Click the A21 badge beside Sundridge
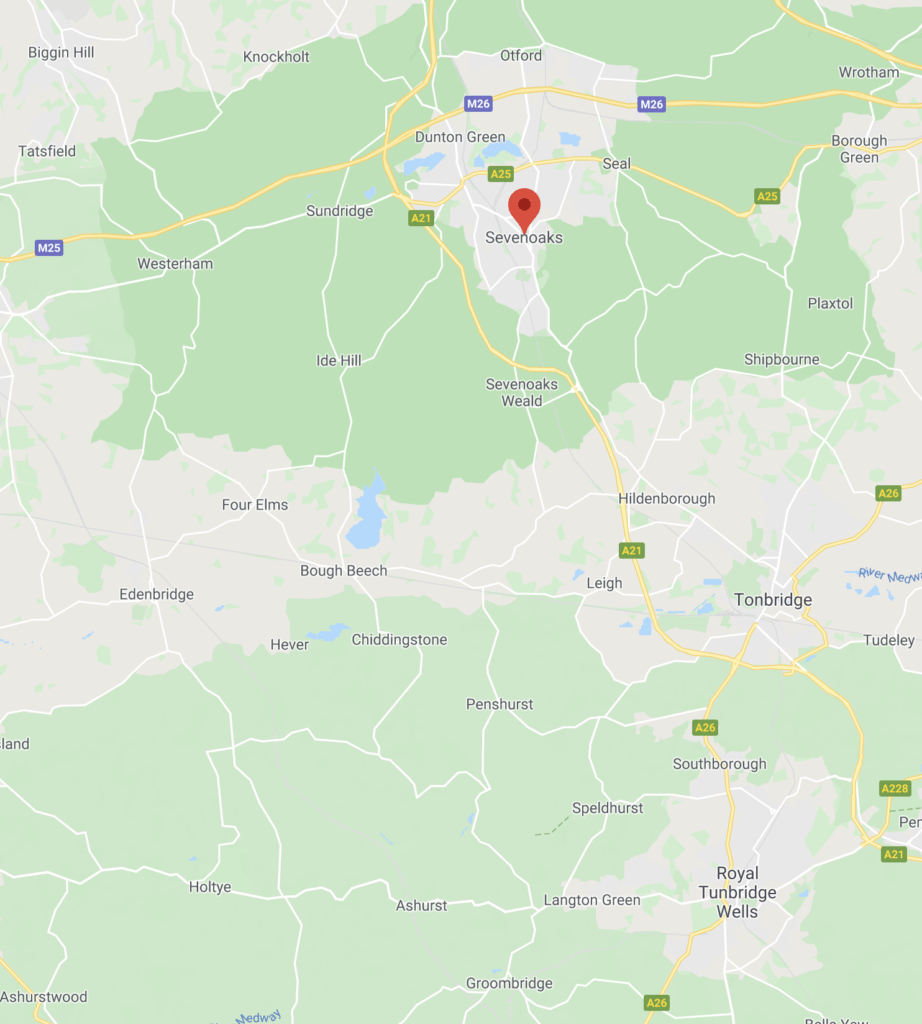This screenshot has width=922, height=1024. click(421, 218)
